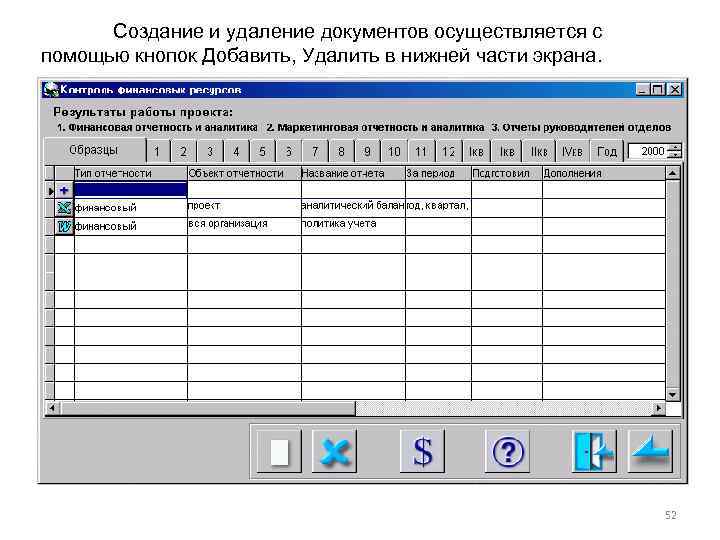Screen dimensions: 720x540
Task: Click the vertical scrollbar down arrow
Action: point(673,394)
